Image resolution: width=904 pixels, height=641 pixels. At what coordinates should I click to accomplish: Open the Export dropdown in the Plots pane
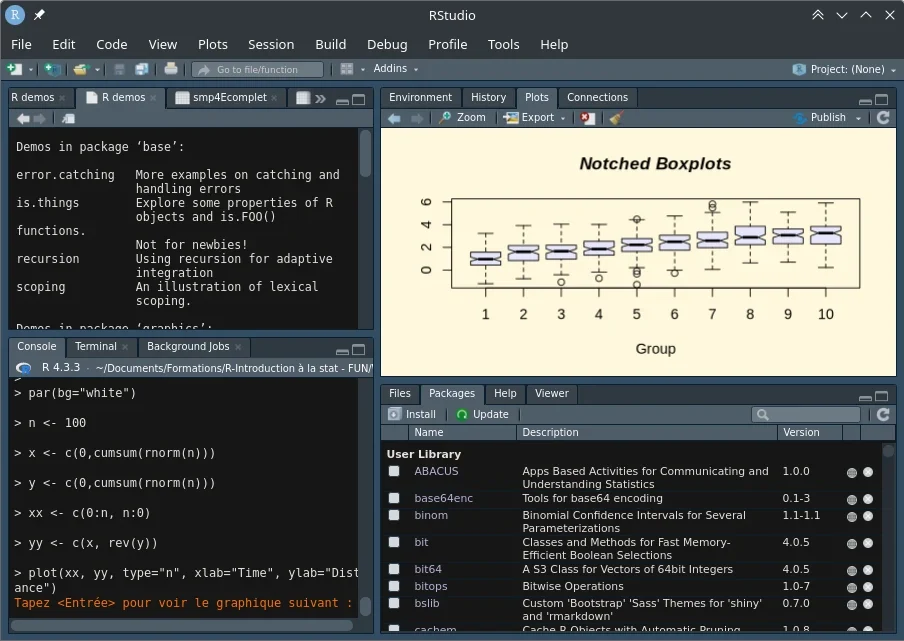pyautogui.click(x=534, y=117)
